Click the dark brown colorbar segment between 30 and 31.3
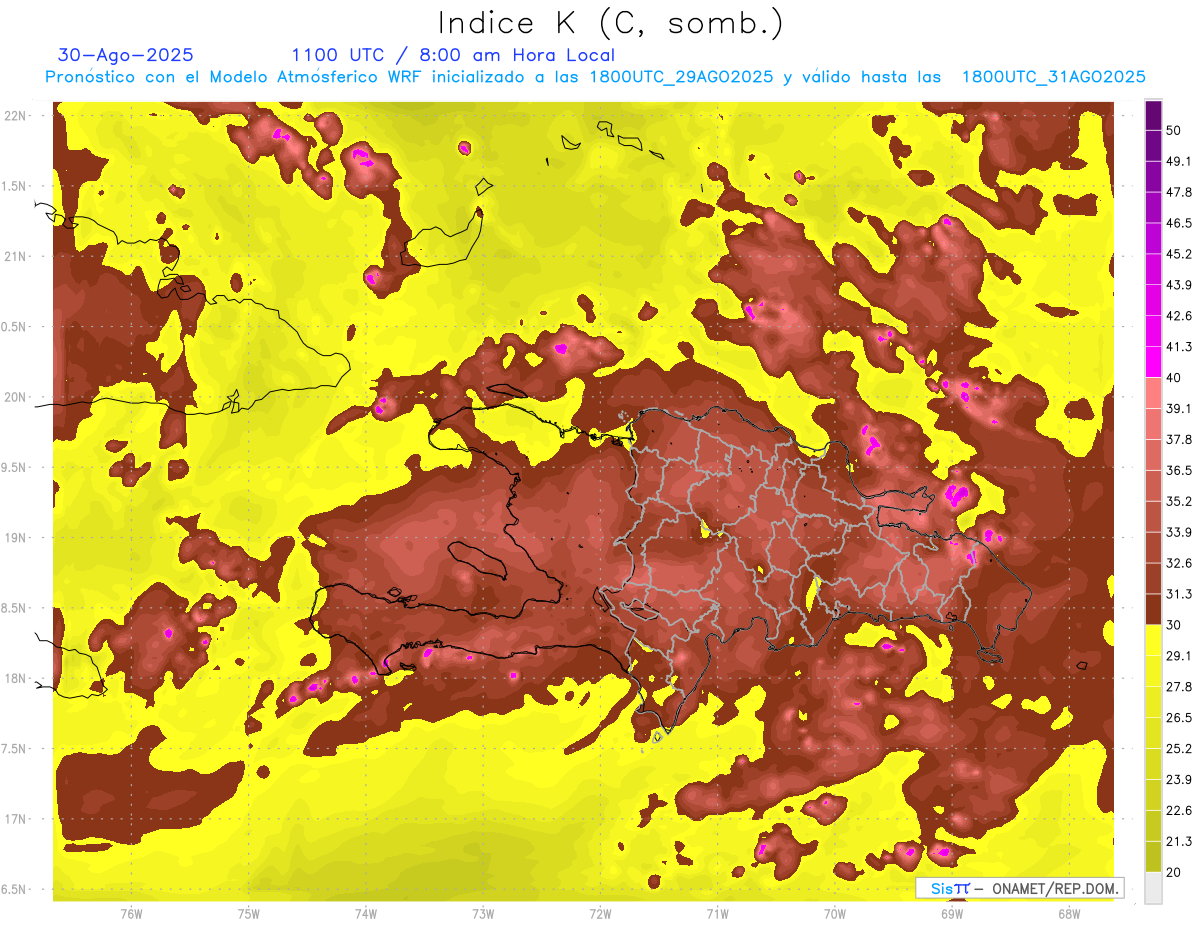1200x927 pixels. pos(1153,609)
